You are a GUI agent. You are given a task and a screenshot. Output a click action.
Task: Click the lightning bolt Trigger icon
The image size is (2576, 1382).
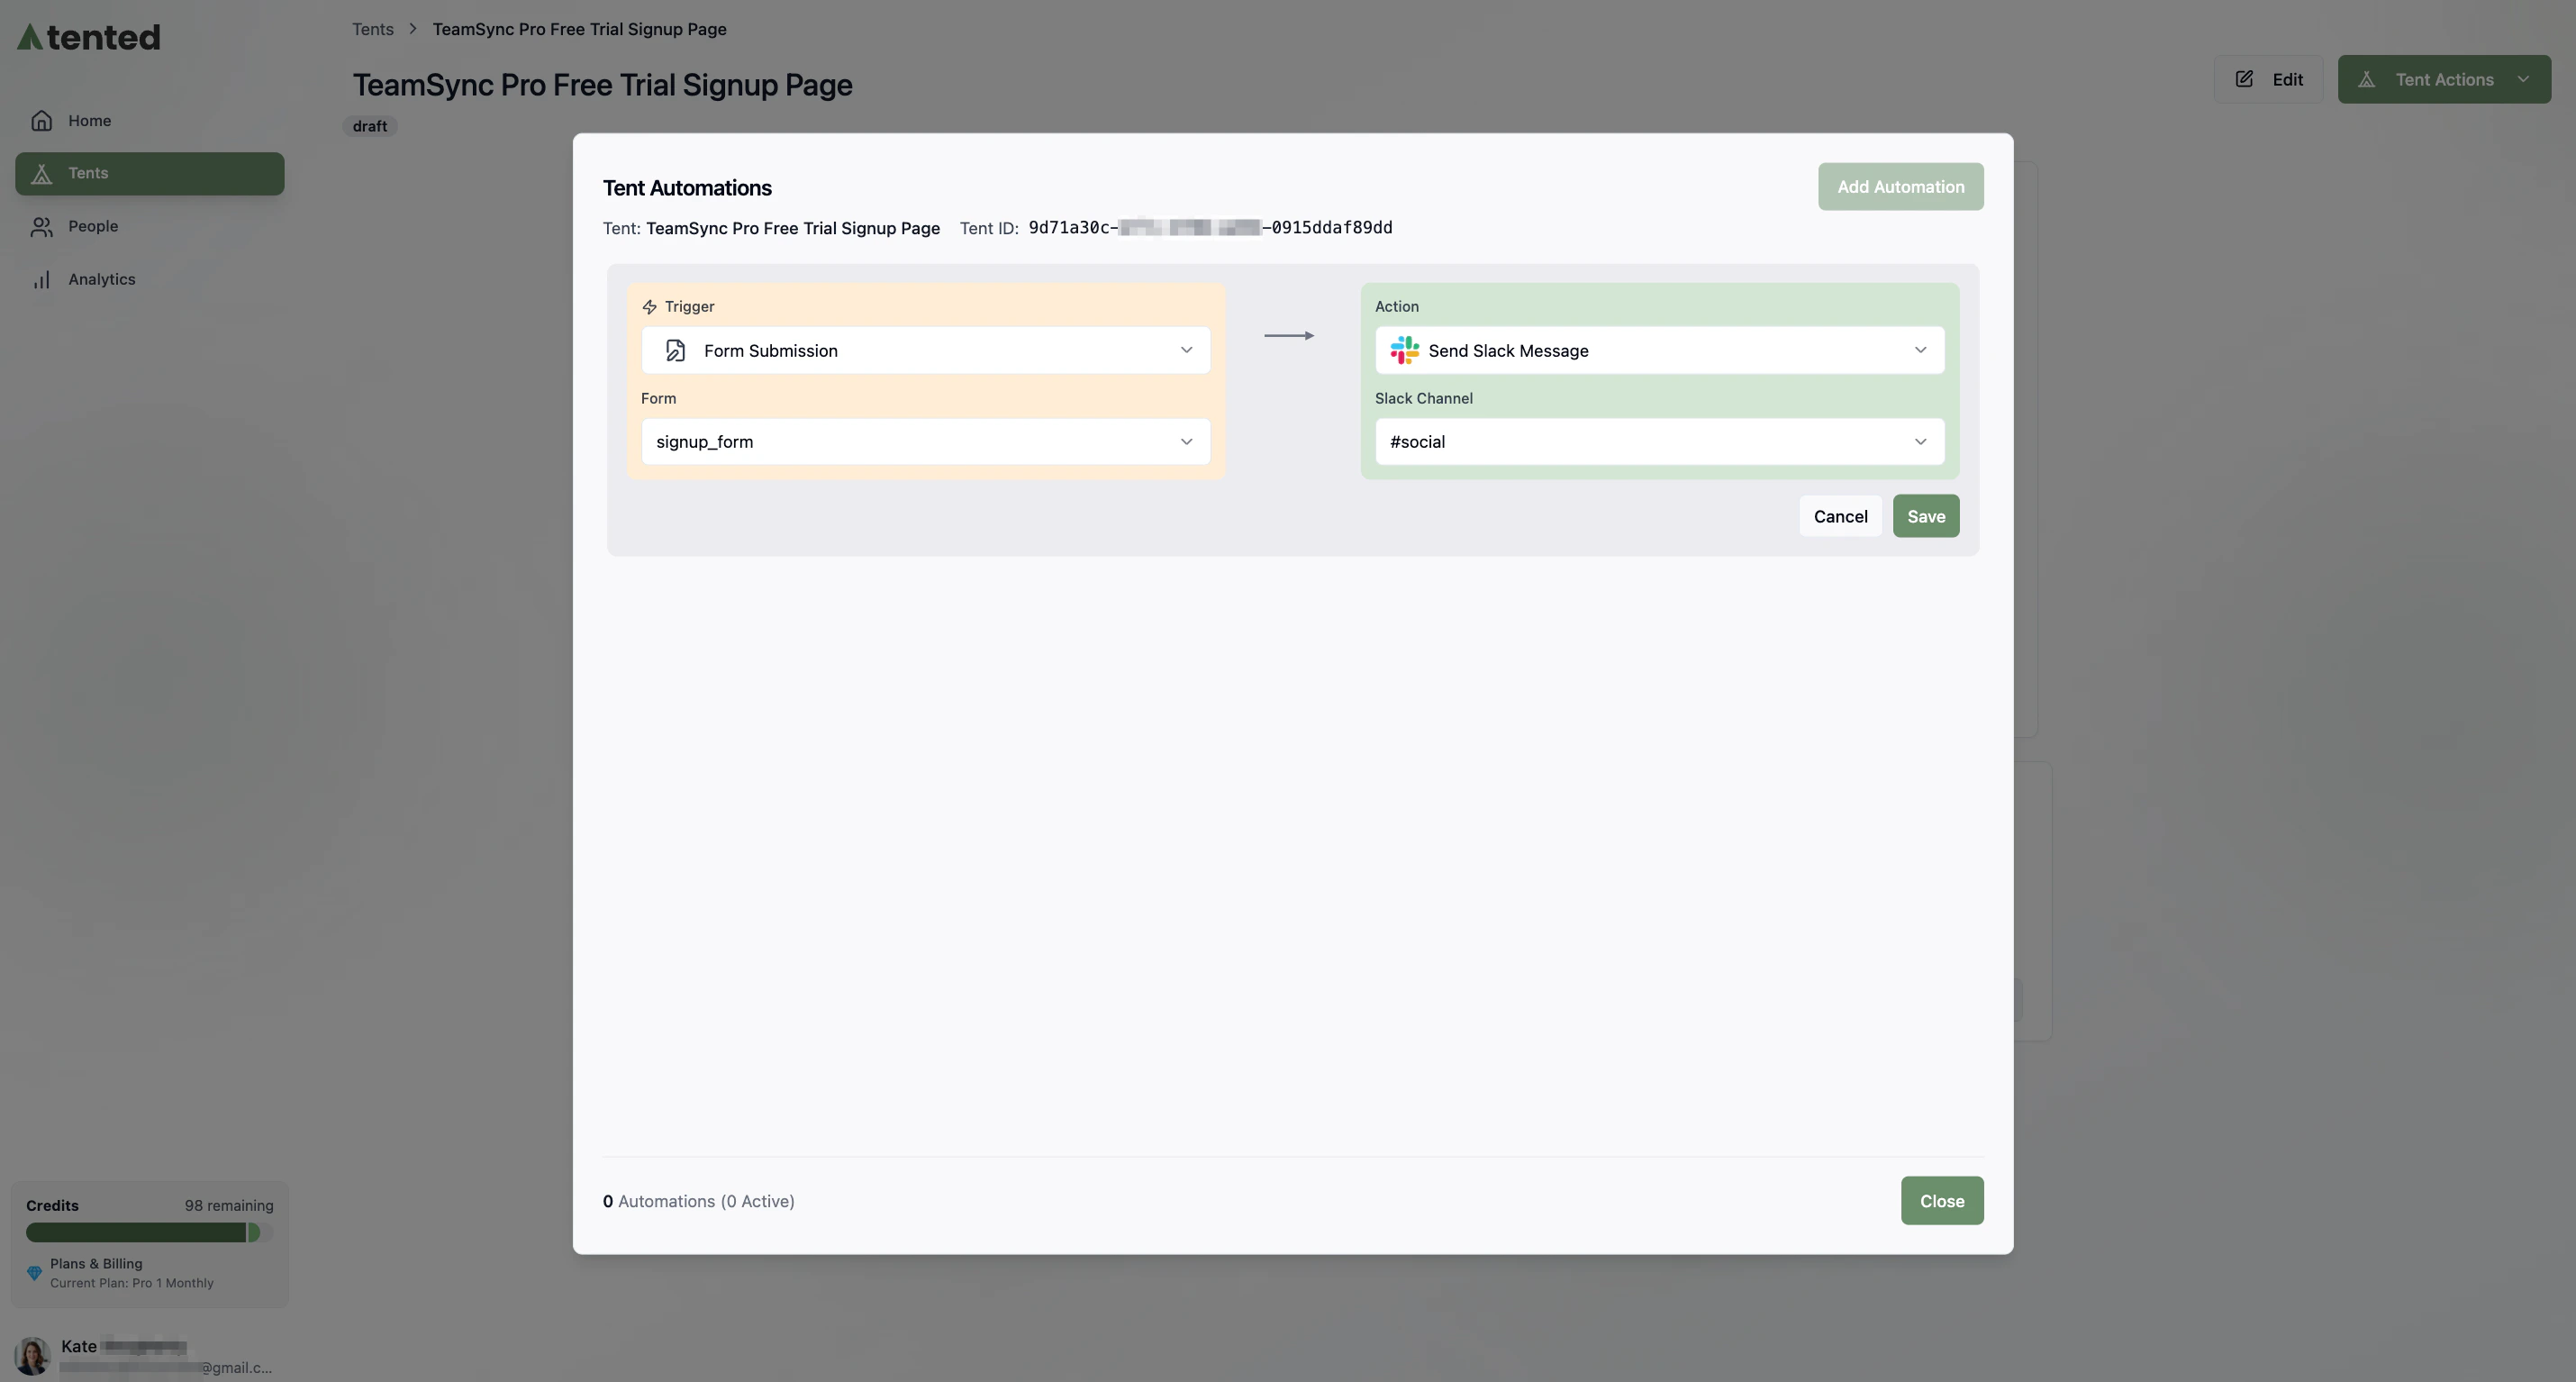(x=650, y=306)
